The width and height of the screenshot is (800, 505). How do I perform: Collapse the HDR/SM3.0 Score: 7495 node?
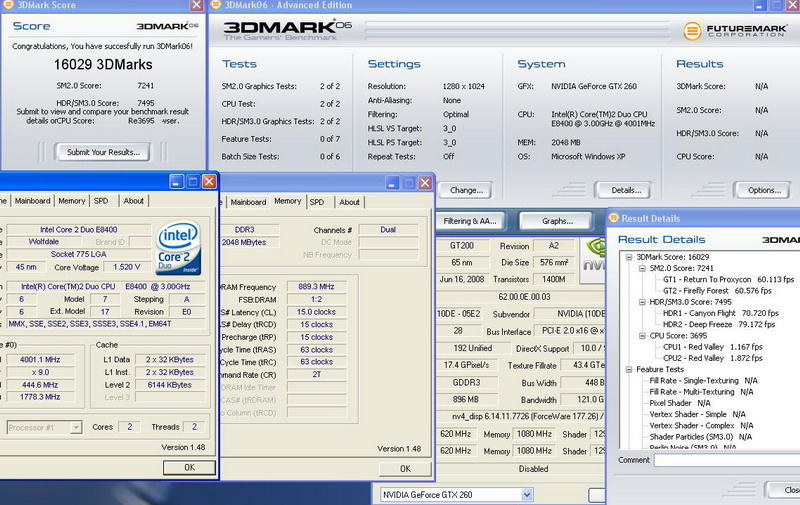642,302
